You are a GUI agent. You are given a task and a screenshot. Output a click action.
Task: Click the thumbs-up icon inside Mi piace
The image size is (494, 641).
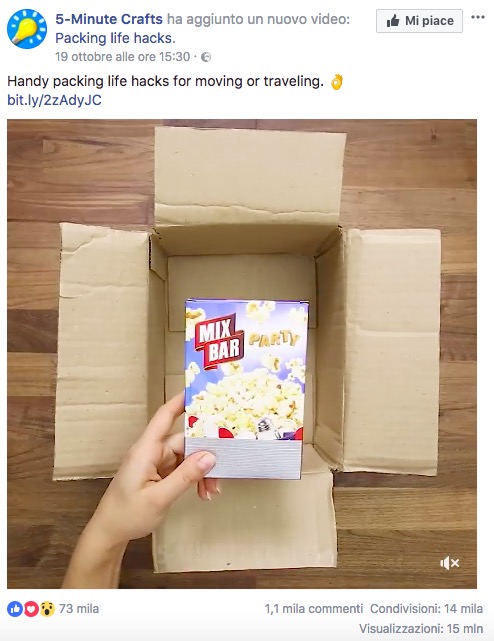(393, 20)
